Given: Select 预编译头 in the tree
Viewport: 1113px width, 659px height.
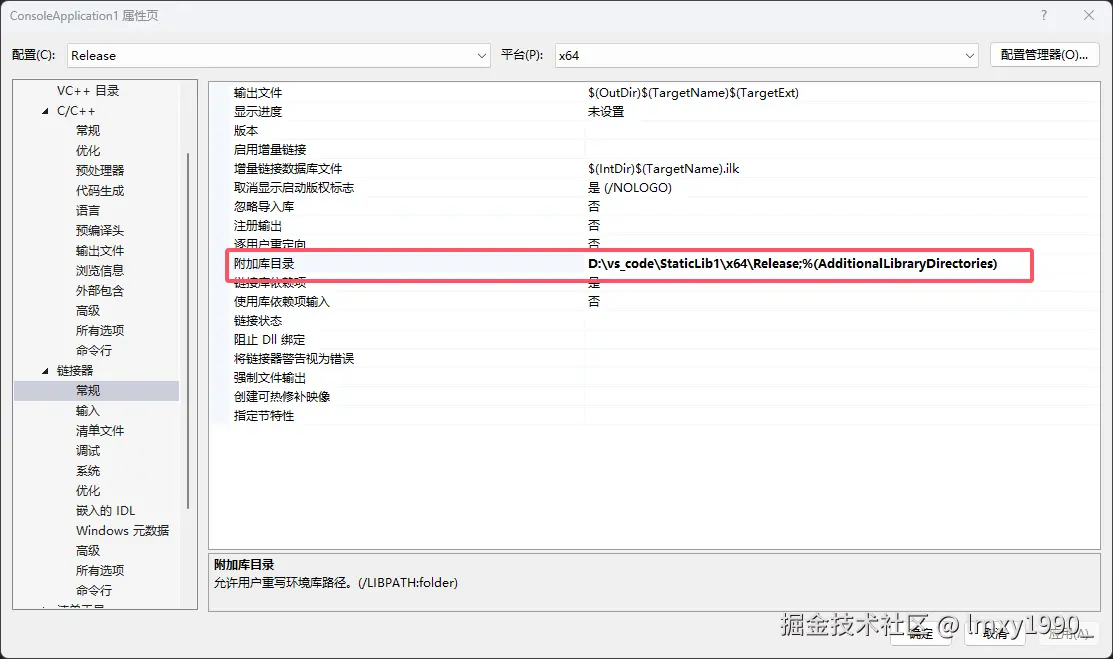Looking at the screenshot, I should 100,230.
